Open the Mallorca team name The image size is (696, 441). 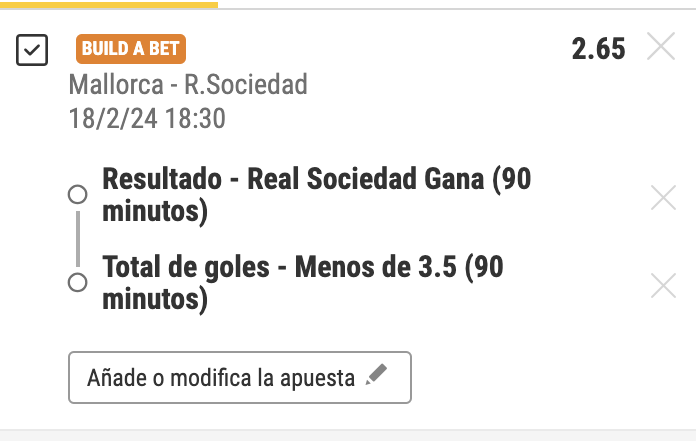pyautogui.click(x=116, y=84)
